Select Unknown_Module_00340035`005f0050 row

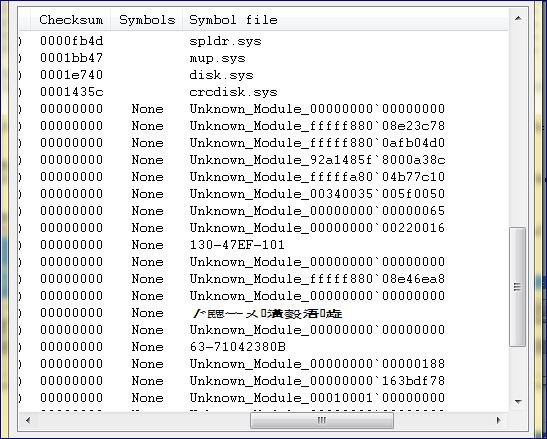tap(263, 194)
